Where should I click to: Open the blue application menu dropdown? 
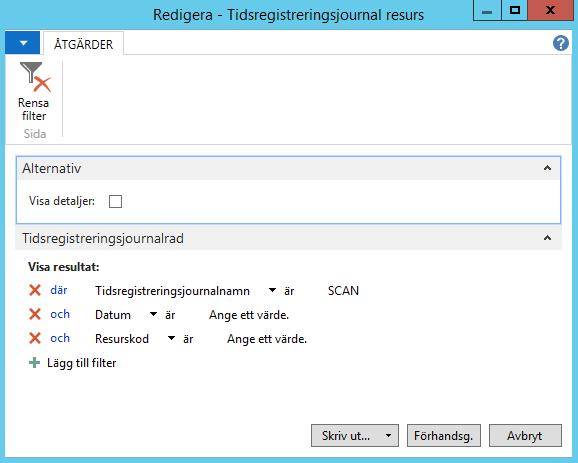point(22,43)
